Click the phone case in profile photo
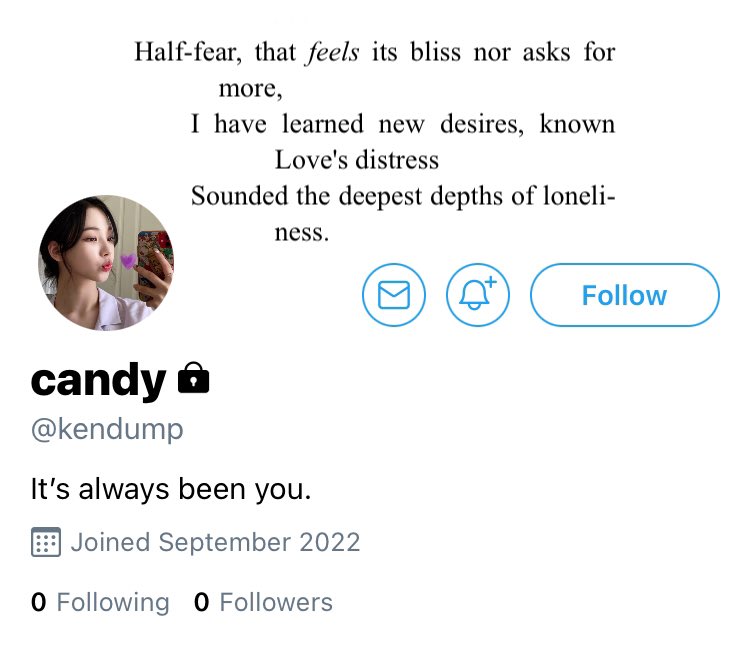Viewport: 750px width, 647px height. (154, 261)
